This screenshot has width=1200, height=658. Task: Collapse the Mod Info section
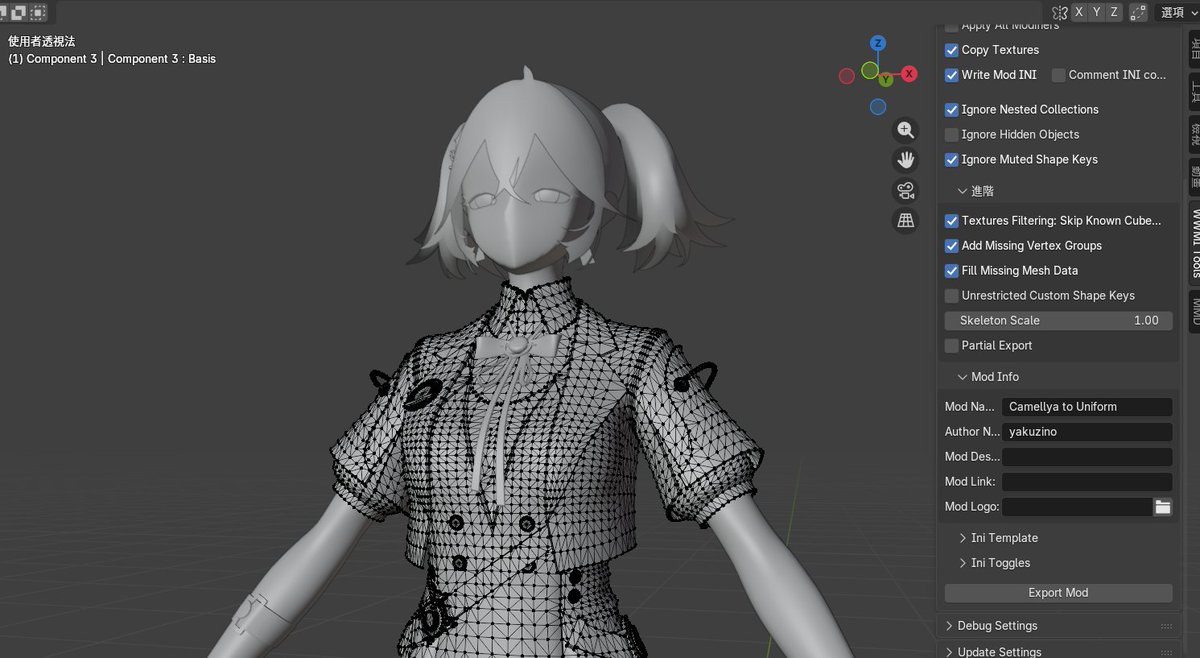coord(988,377)
